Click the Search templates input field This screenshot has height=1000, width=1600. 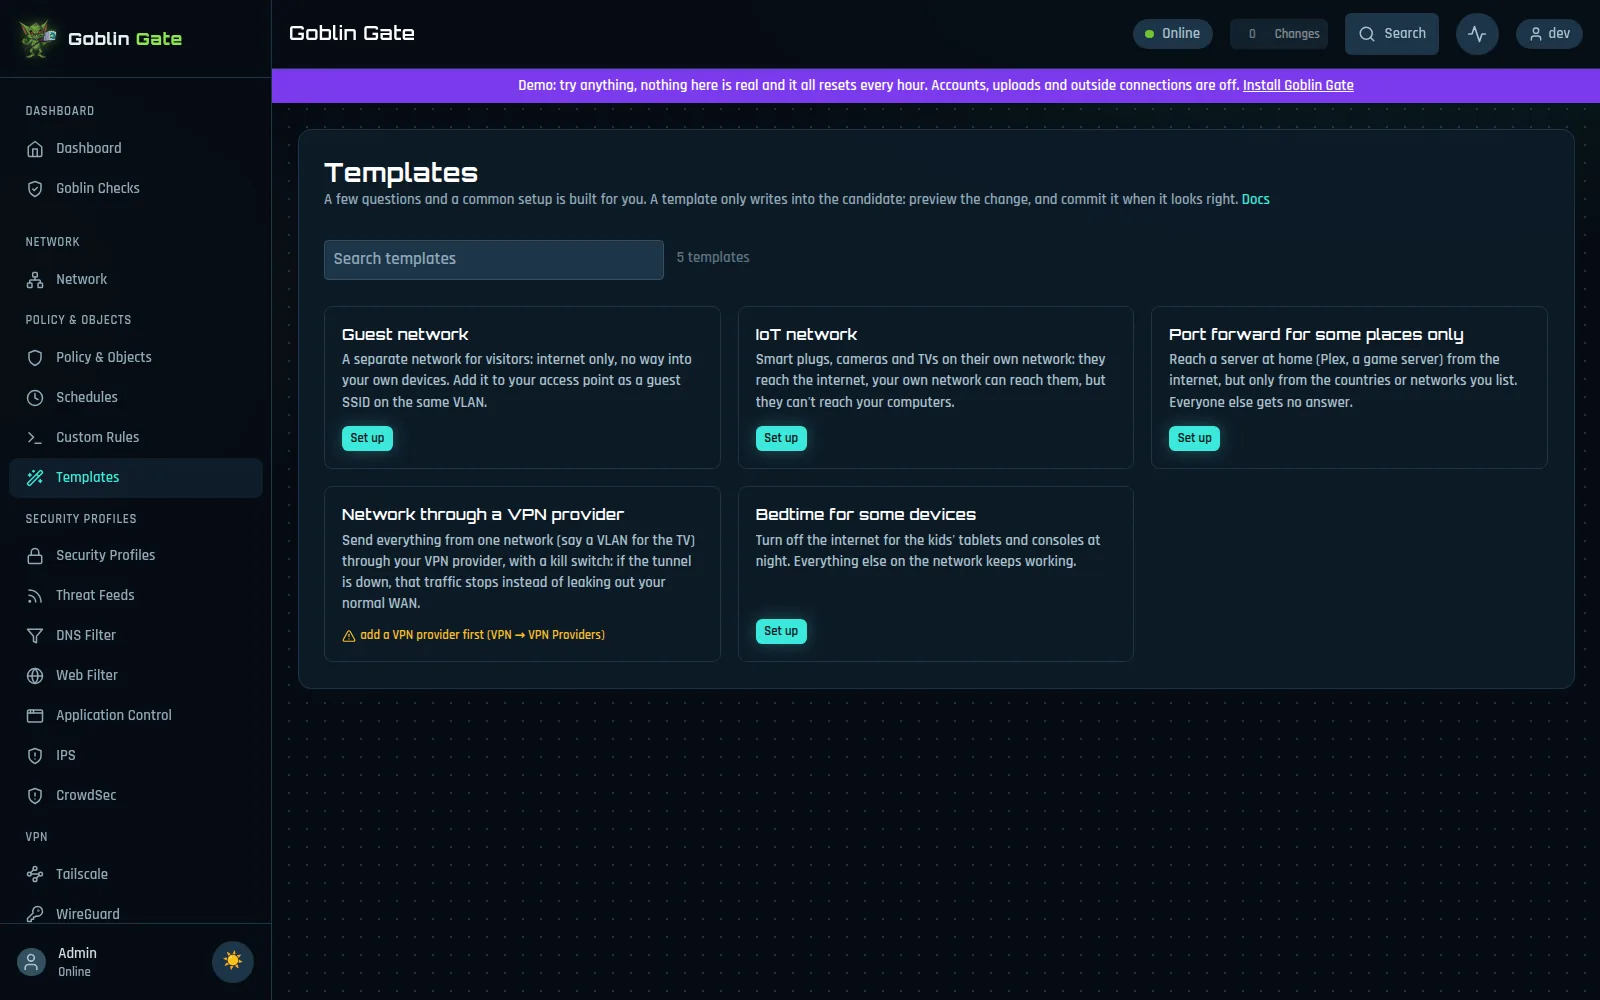[x=494, y=259]
